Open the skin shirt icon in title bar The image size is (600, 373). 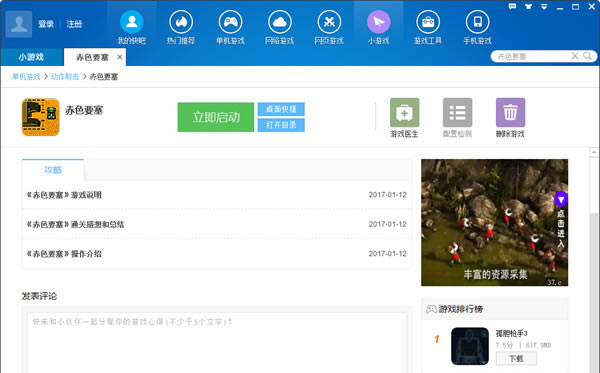528,6
